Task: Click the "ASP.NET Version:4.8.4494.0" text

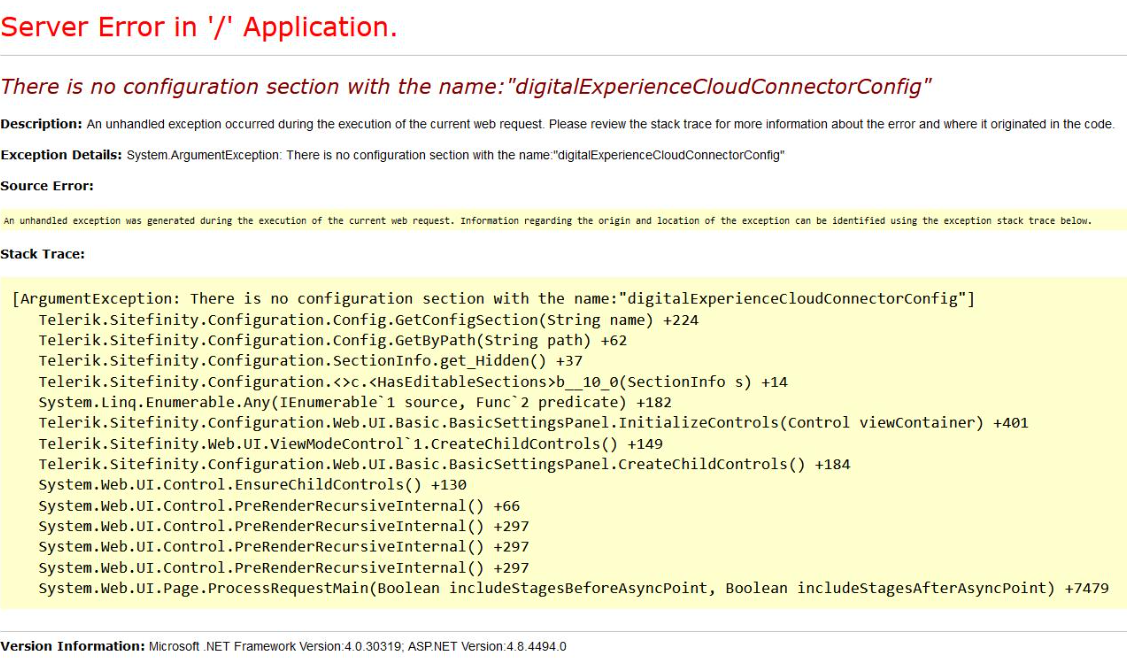Action: pyautogui.click(x=487, y=646)
